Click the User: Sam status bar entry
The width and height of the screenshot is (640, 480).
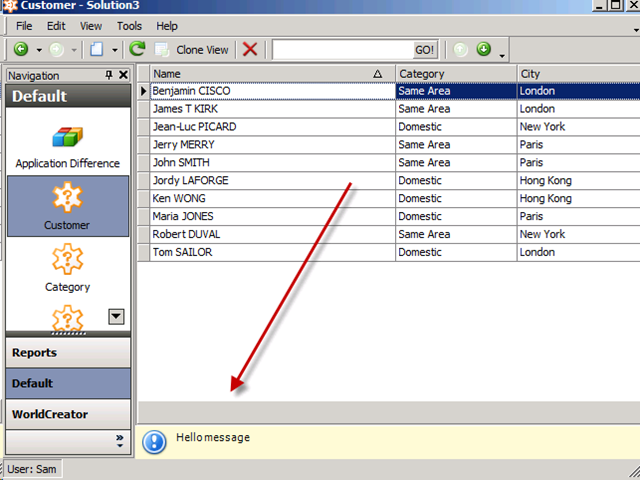point(32,469)
